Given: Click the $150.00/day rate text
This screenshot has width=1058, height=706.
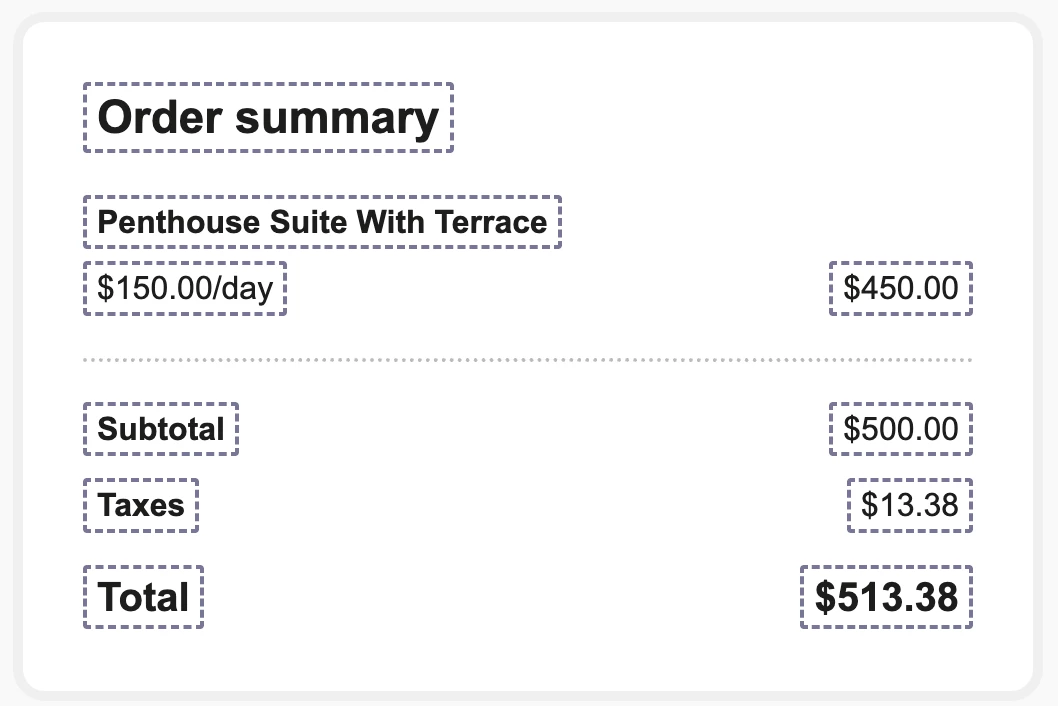Looking at the screenshot, I should pyautogui.click(x=185, y=289).
